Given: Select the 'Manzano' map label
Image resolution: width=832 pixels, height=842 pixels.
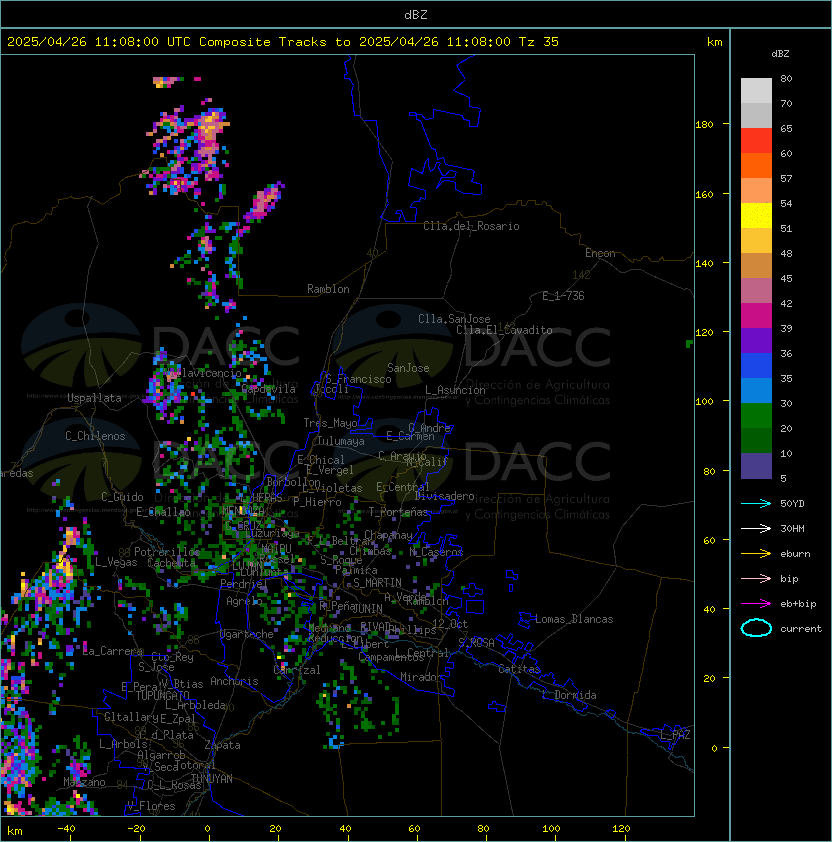Looking at the screenshot, I should [x=84, y=782].
